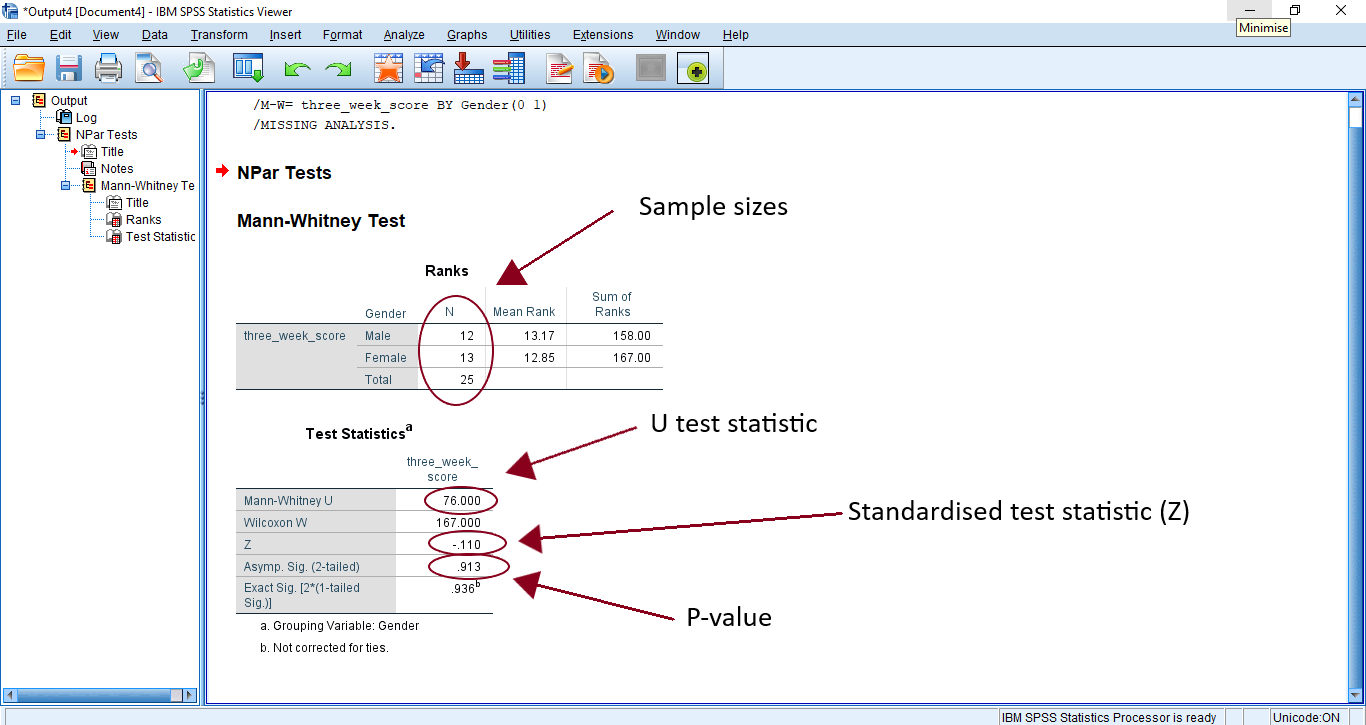Go to Data editor star icon
1366x725 pixels.
(388, 68)
